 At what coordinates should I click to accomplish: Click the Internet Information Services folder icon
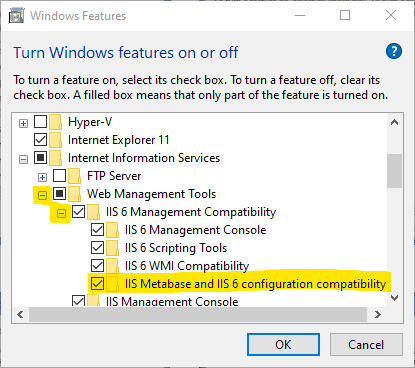(x=55, y=158)
